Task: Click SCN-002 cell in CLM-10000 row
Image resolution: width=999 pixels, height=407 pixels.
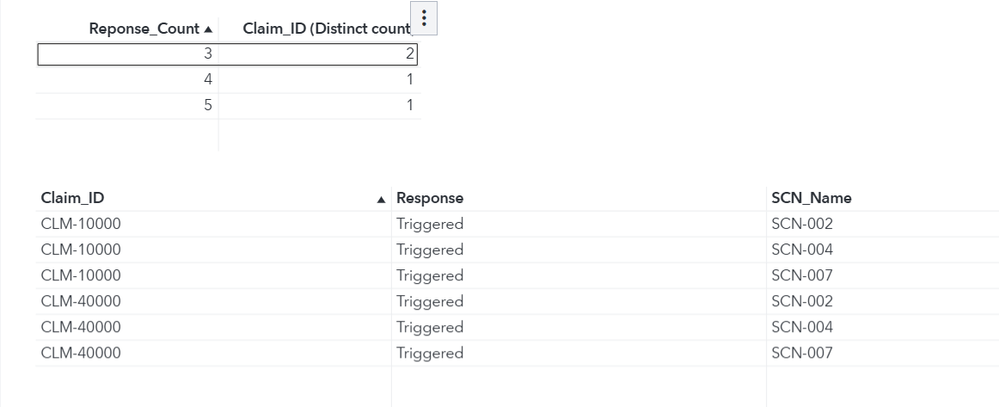Action: pos(802,224)
